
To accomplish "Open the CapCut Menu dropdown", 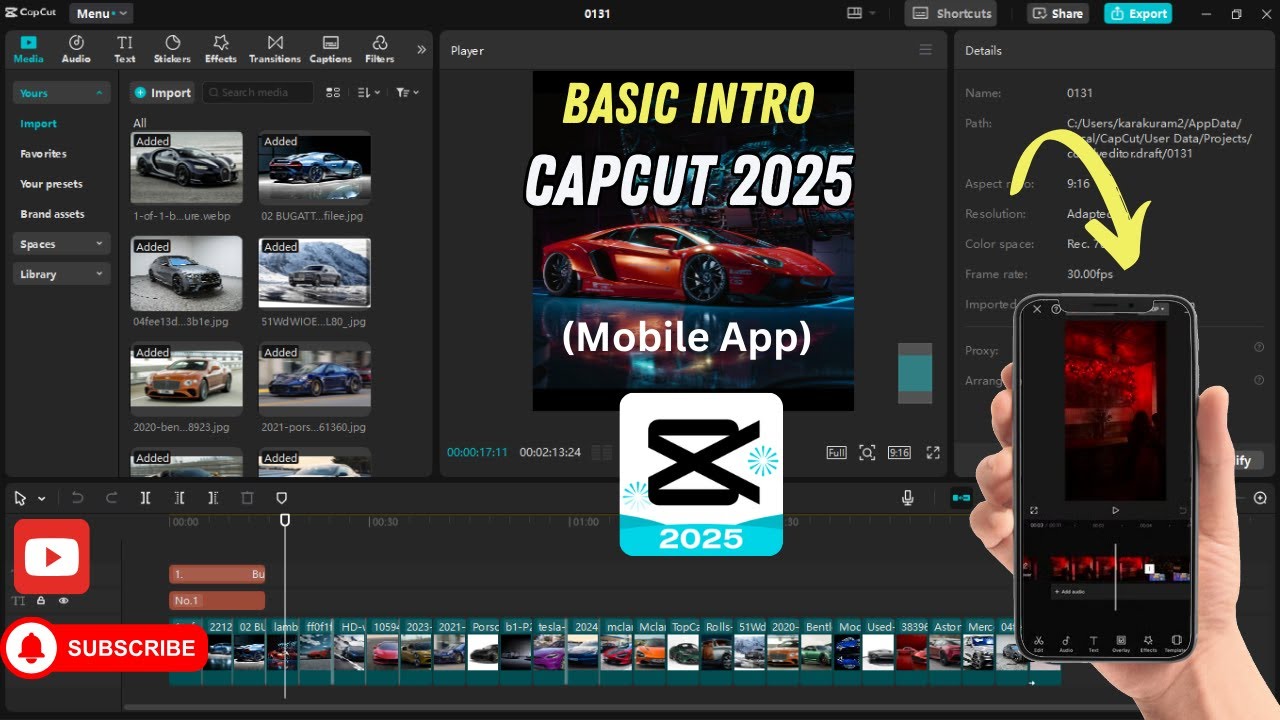I will pyautogui.click(x=100, y=14).
